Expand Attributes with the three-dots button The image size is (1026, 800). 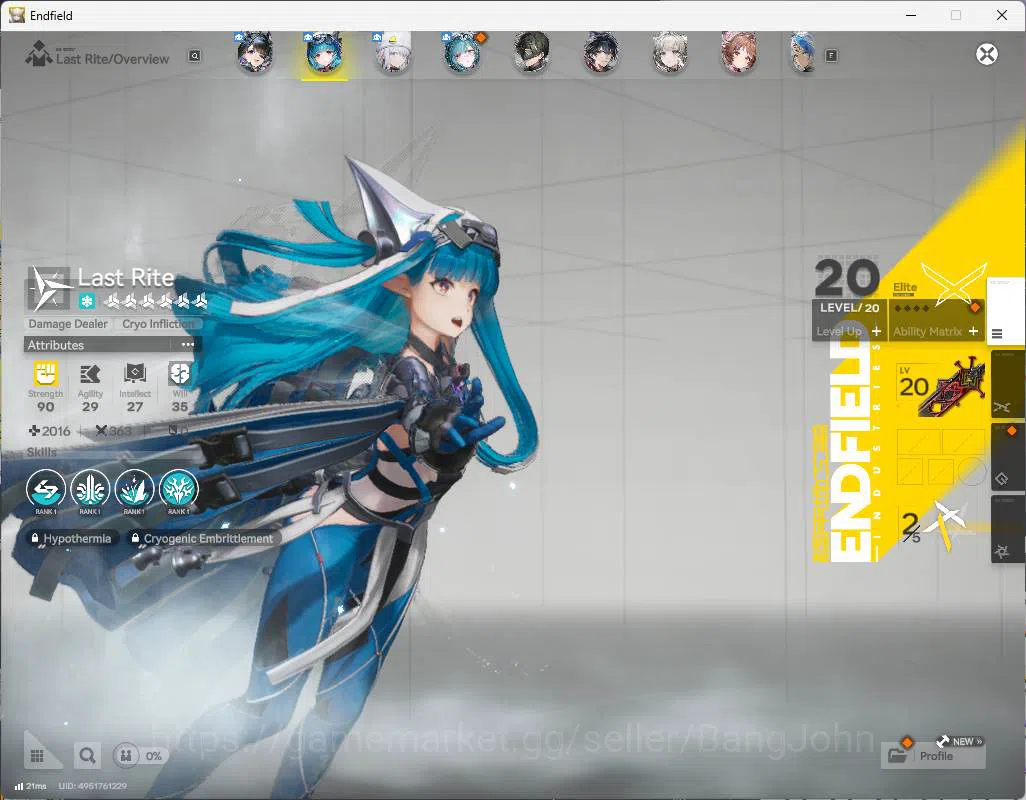pos(187,345)
